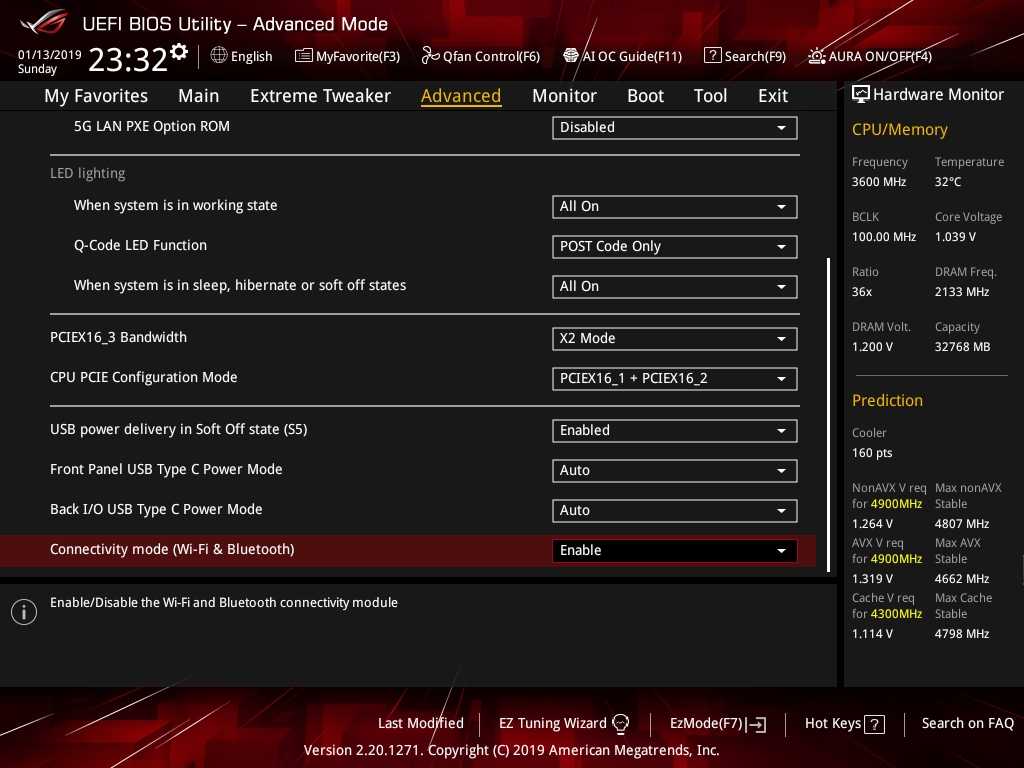Launch AI OC Guide icon
This screenshot has height=768, width=1024.
(571, 56)
